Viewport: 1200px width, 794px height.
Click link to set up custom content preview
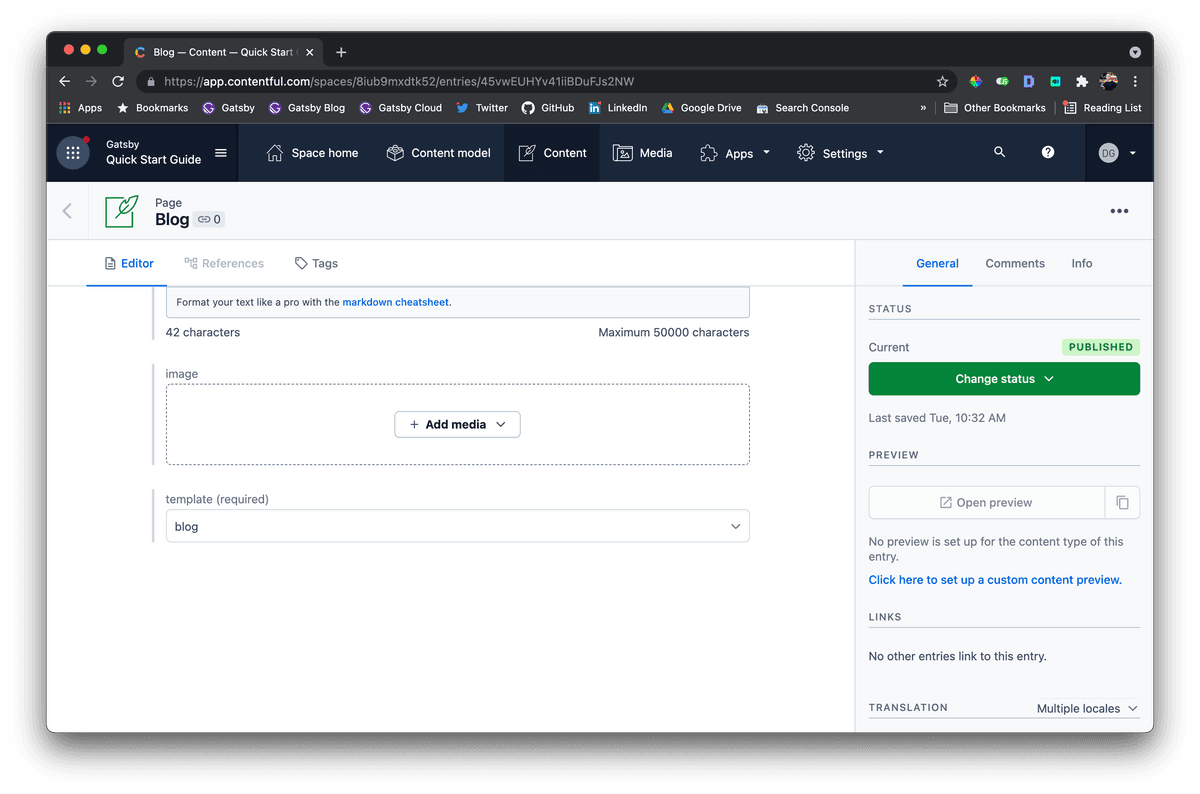(995, 580)
